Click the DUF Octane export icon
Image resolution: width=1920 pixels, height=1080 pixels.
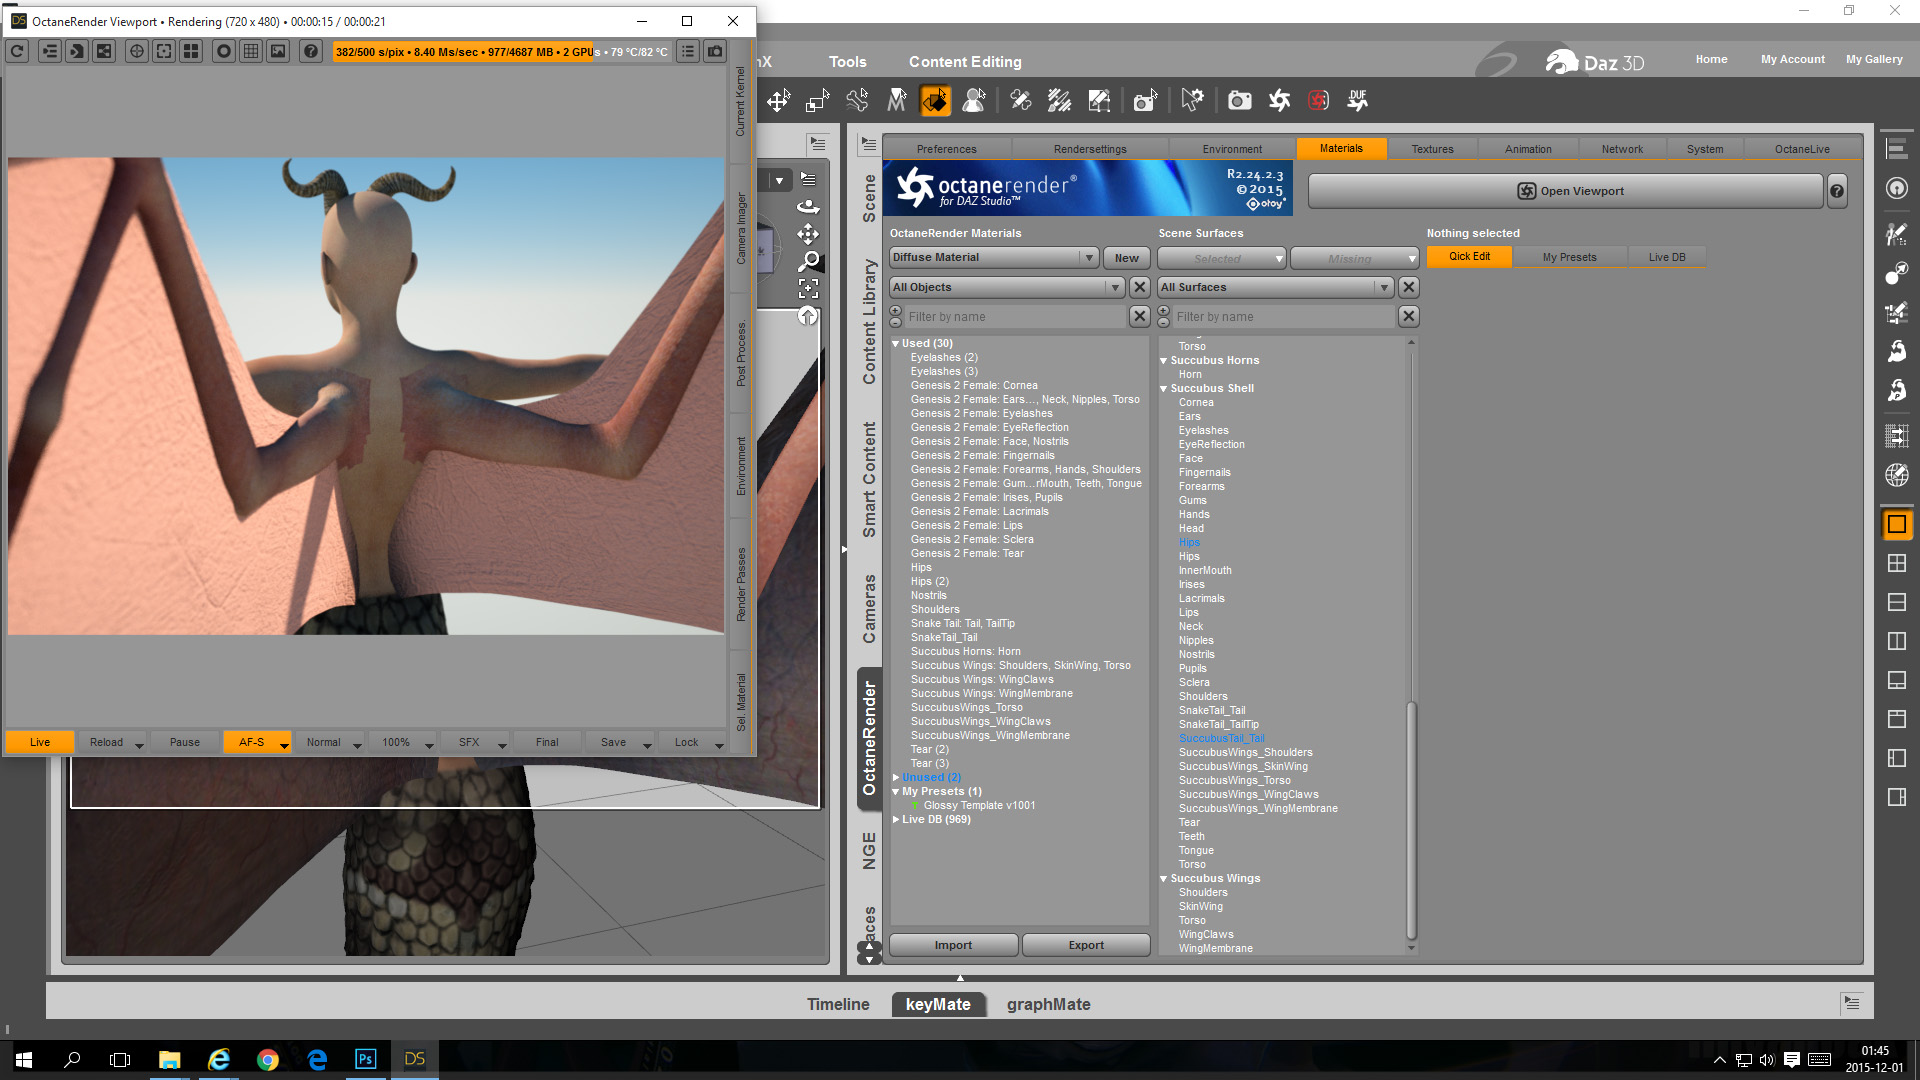coord(1357,100)
